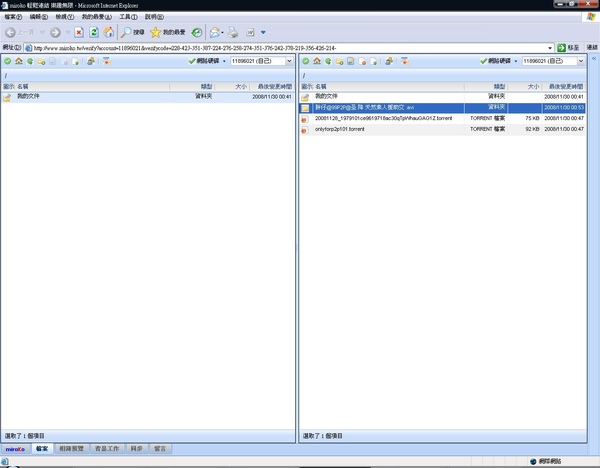Open the View menu (V)
The height and width of the screenshot is (468, 600).
click(x=65, y=17)
